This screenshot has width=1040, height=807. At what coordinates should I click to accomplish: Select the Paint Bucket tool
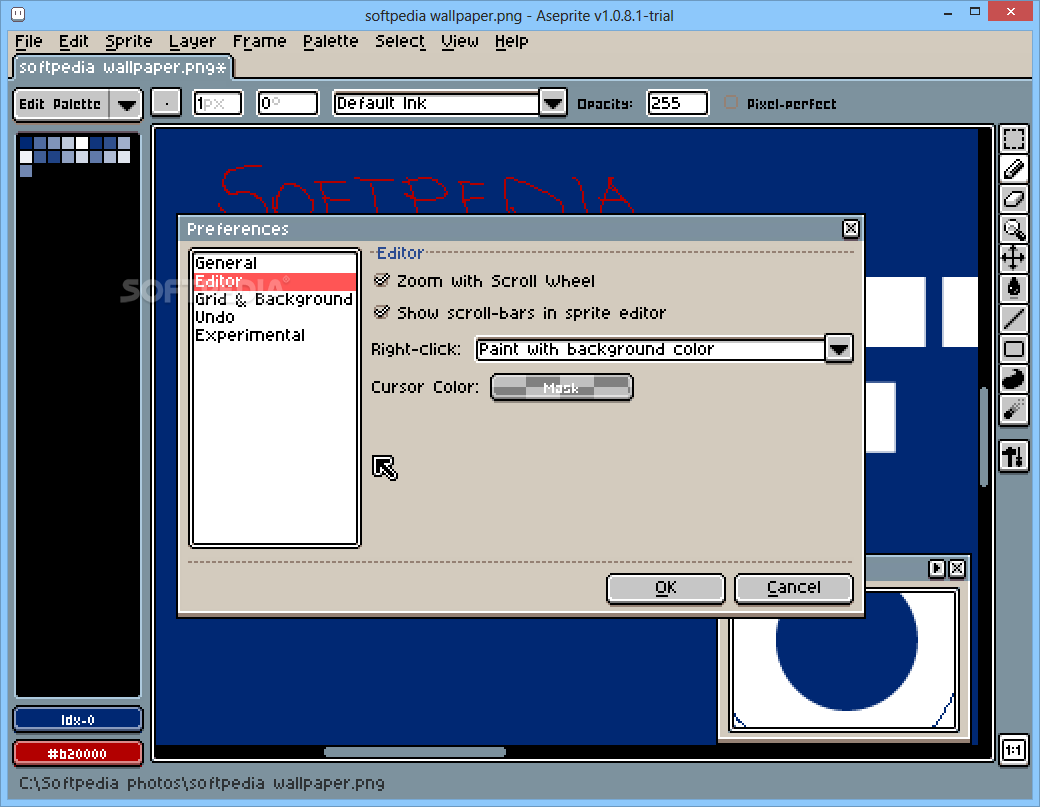click(1013, 288)
